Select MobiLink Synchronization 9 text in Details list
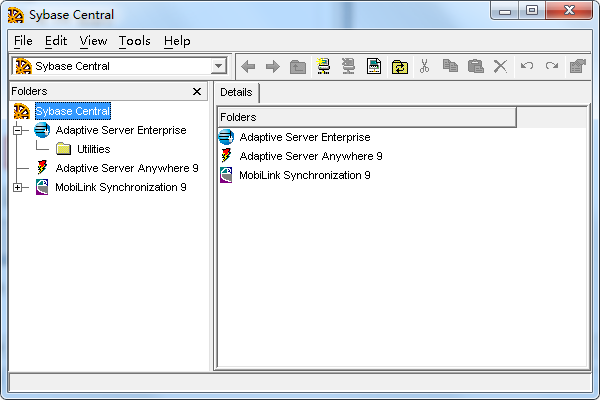This screenshot has width=600, height=400. click(305, 175)
